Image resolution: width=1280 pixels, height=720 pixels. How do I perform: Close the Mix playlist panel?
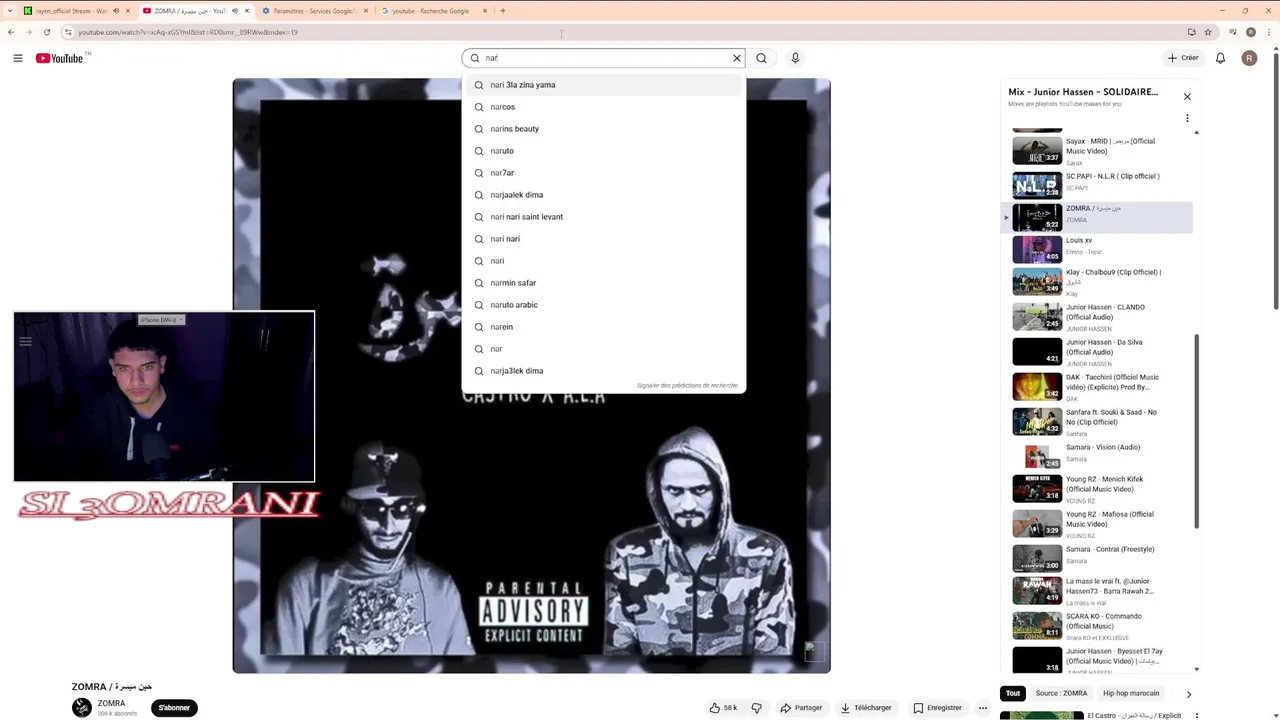(1187, 97)
